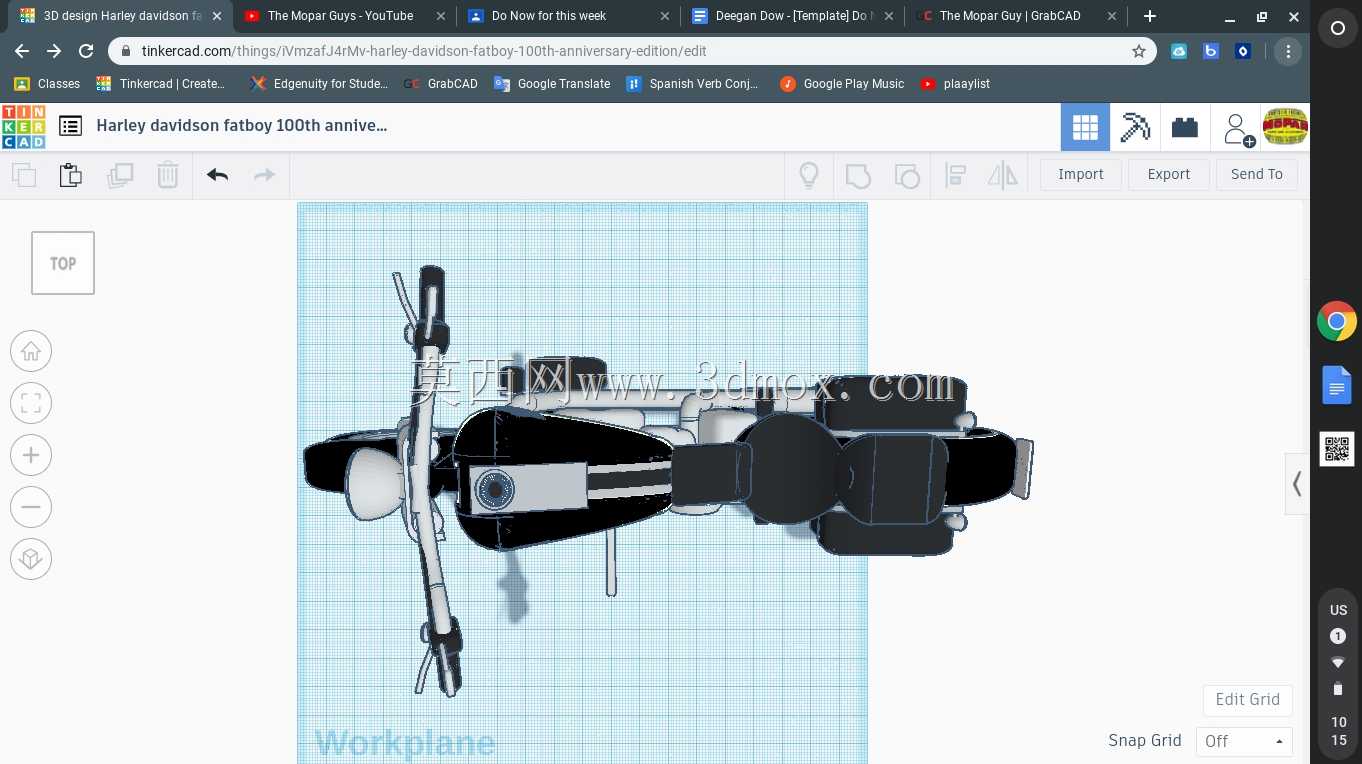This screenshot has height=764, width=1362.
Task: Click the Align tool icon
Action: point(955,175)
